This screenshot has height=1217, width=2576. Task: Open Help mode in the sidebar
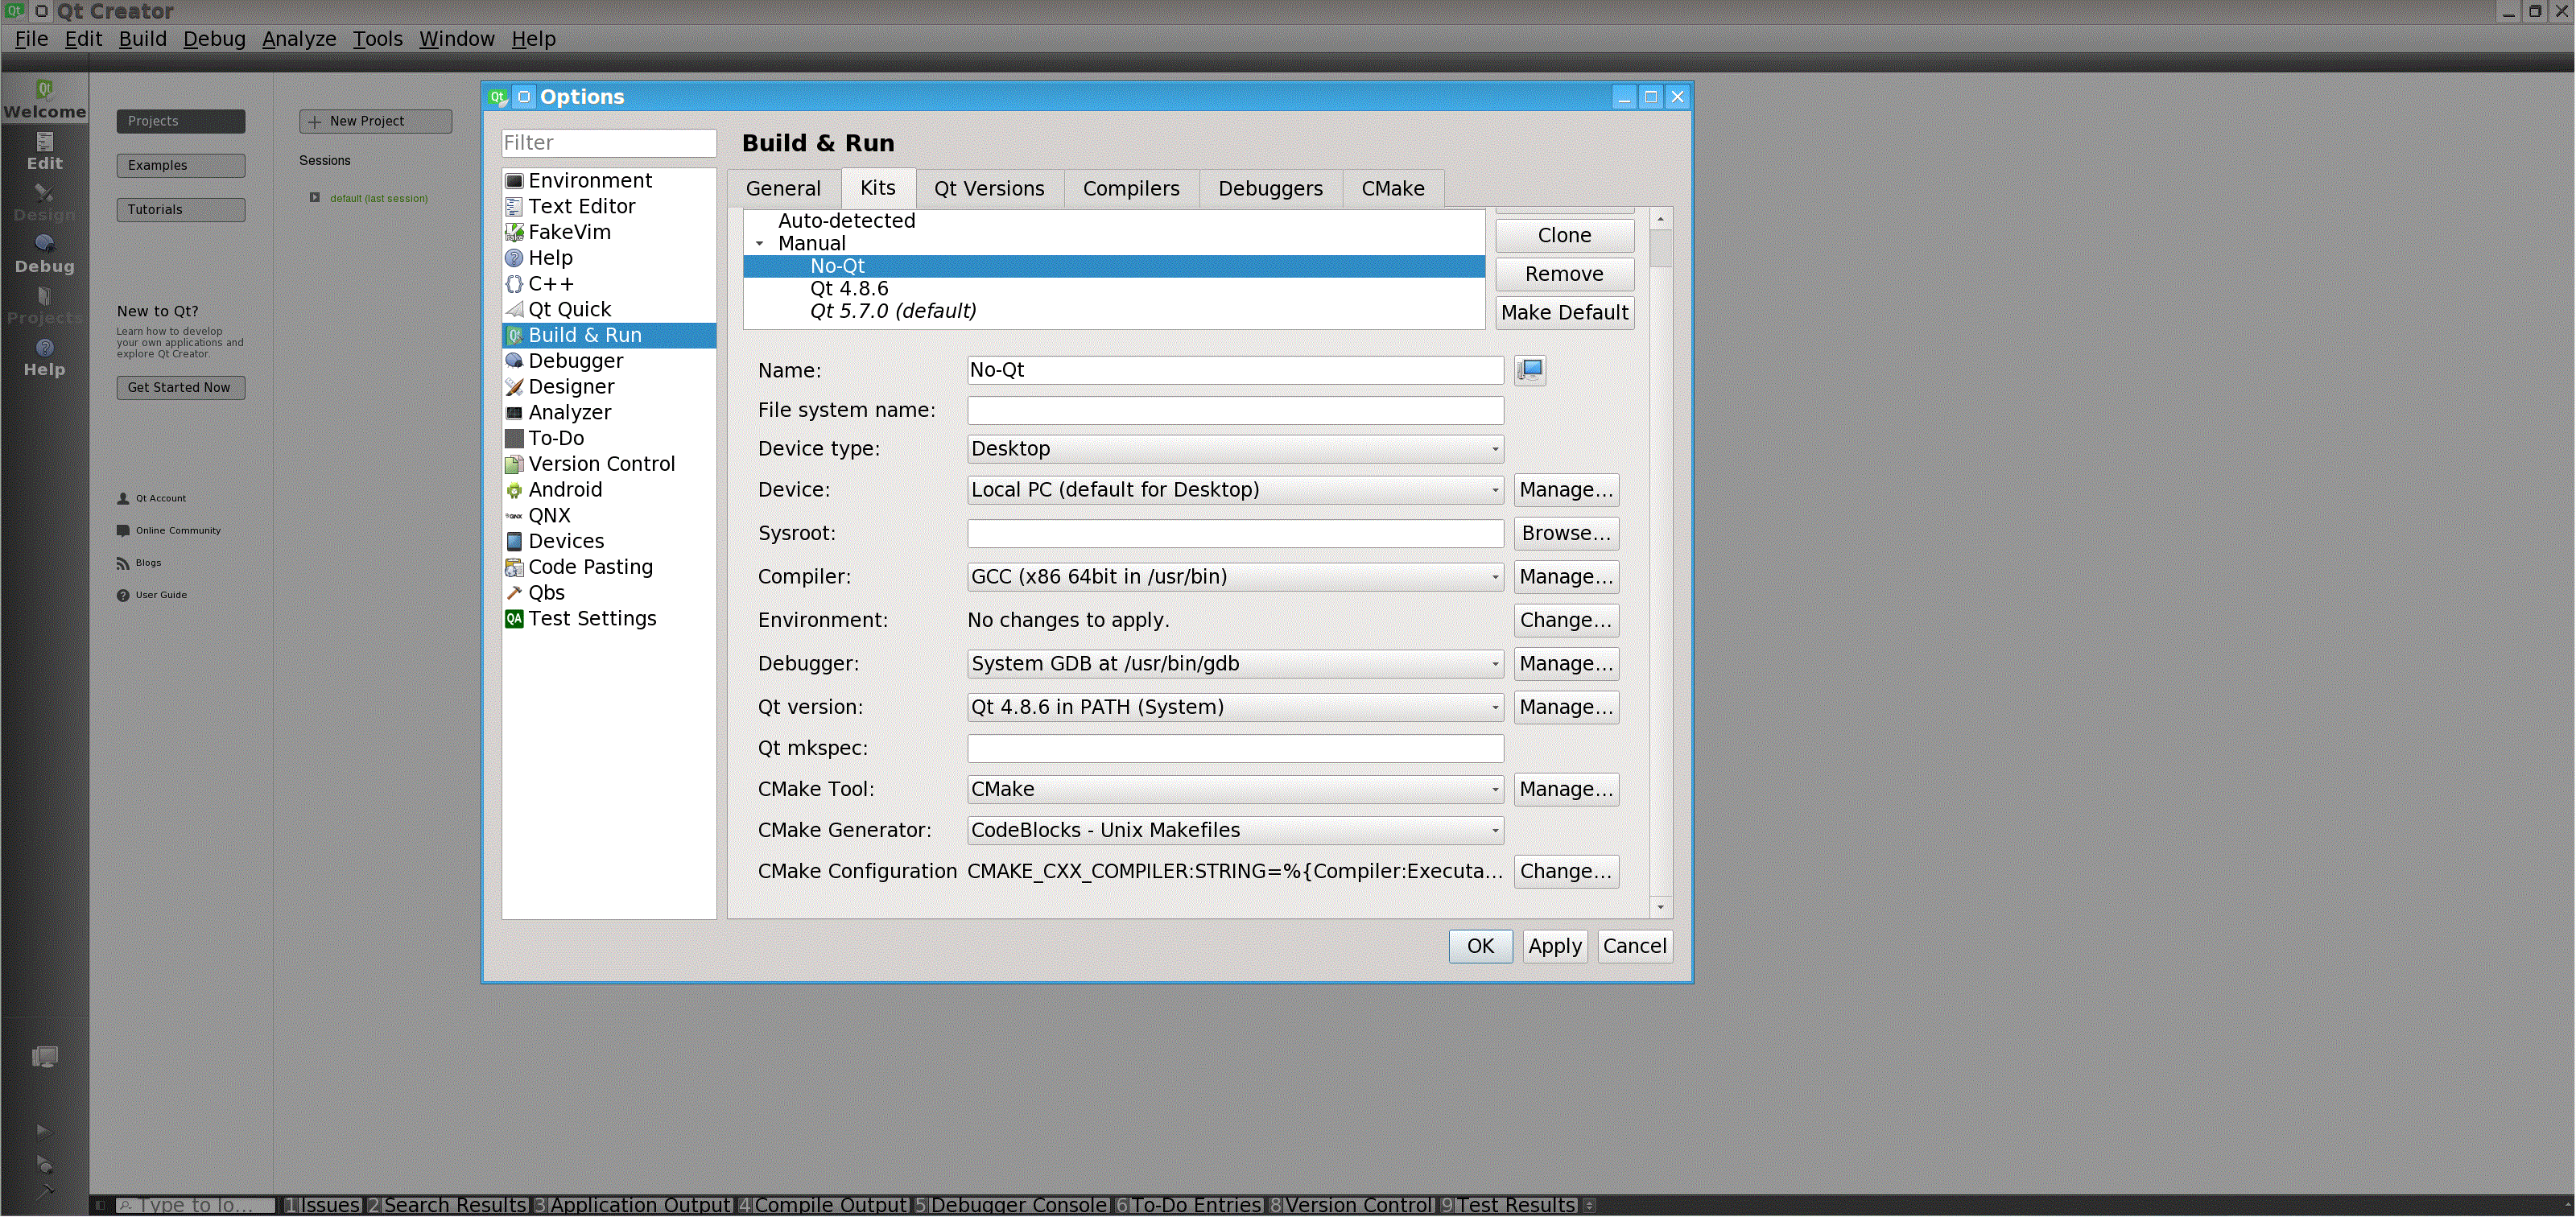click(x=44, y=358)
